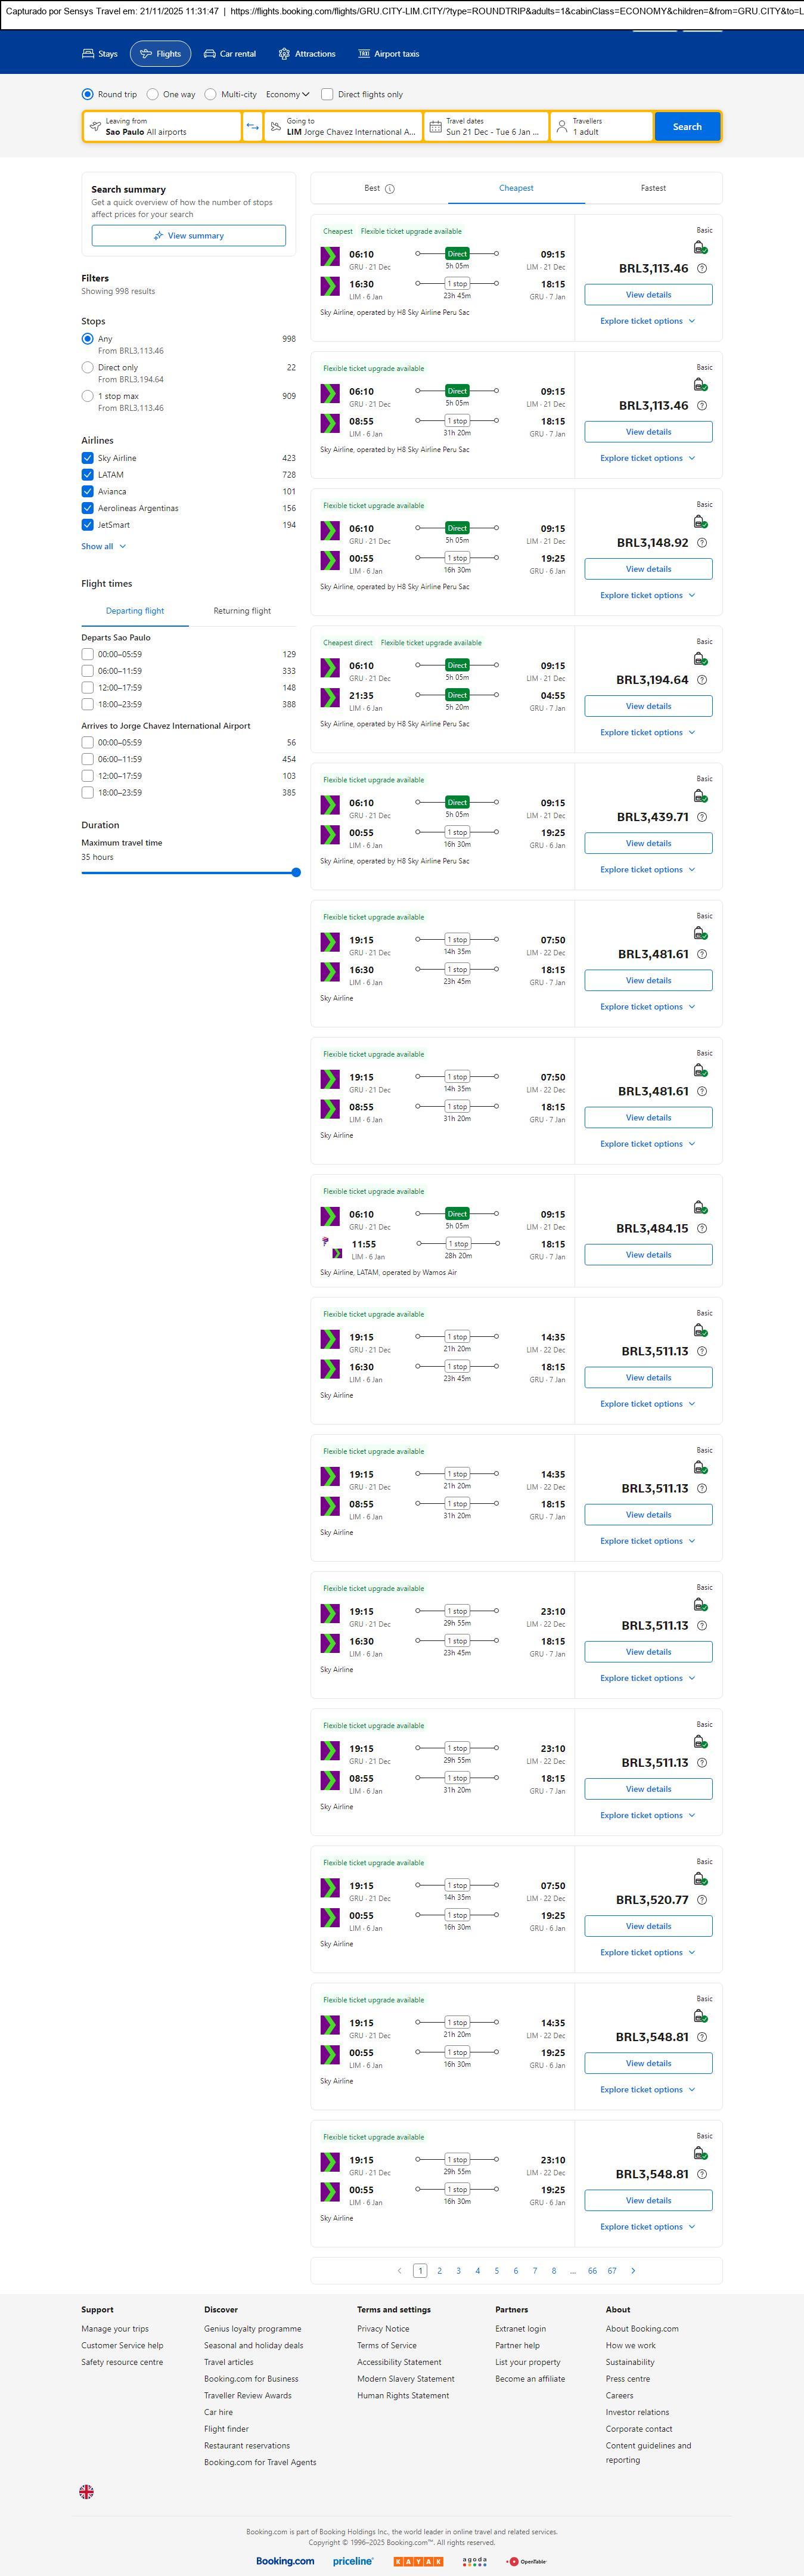Click the calendar icon in Travel dates field

(x=435, y=127)
